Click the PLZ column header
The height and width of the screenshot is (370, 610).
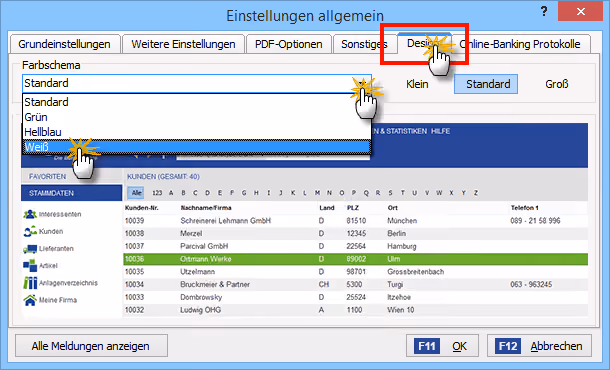click(353, 208)
